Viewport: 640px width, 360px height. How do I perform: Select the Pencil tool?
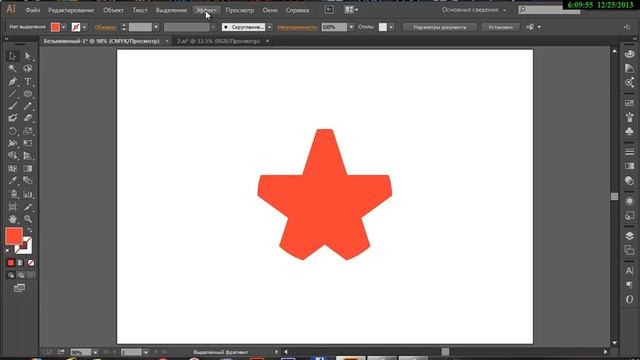click(27, 106)
